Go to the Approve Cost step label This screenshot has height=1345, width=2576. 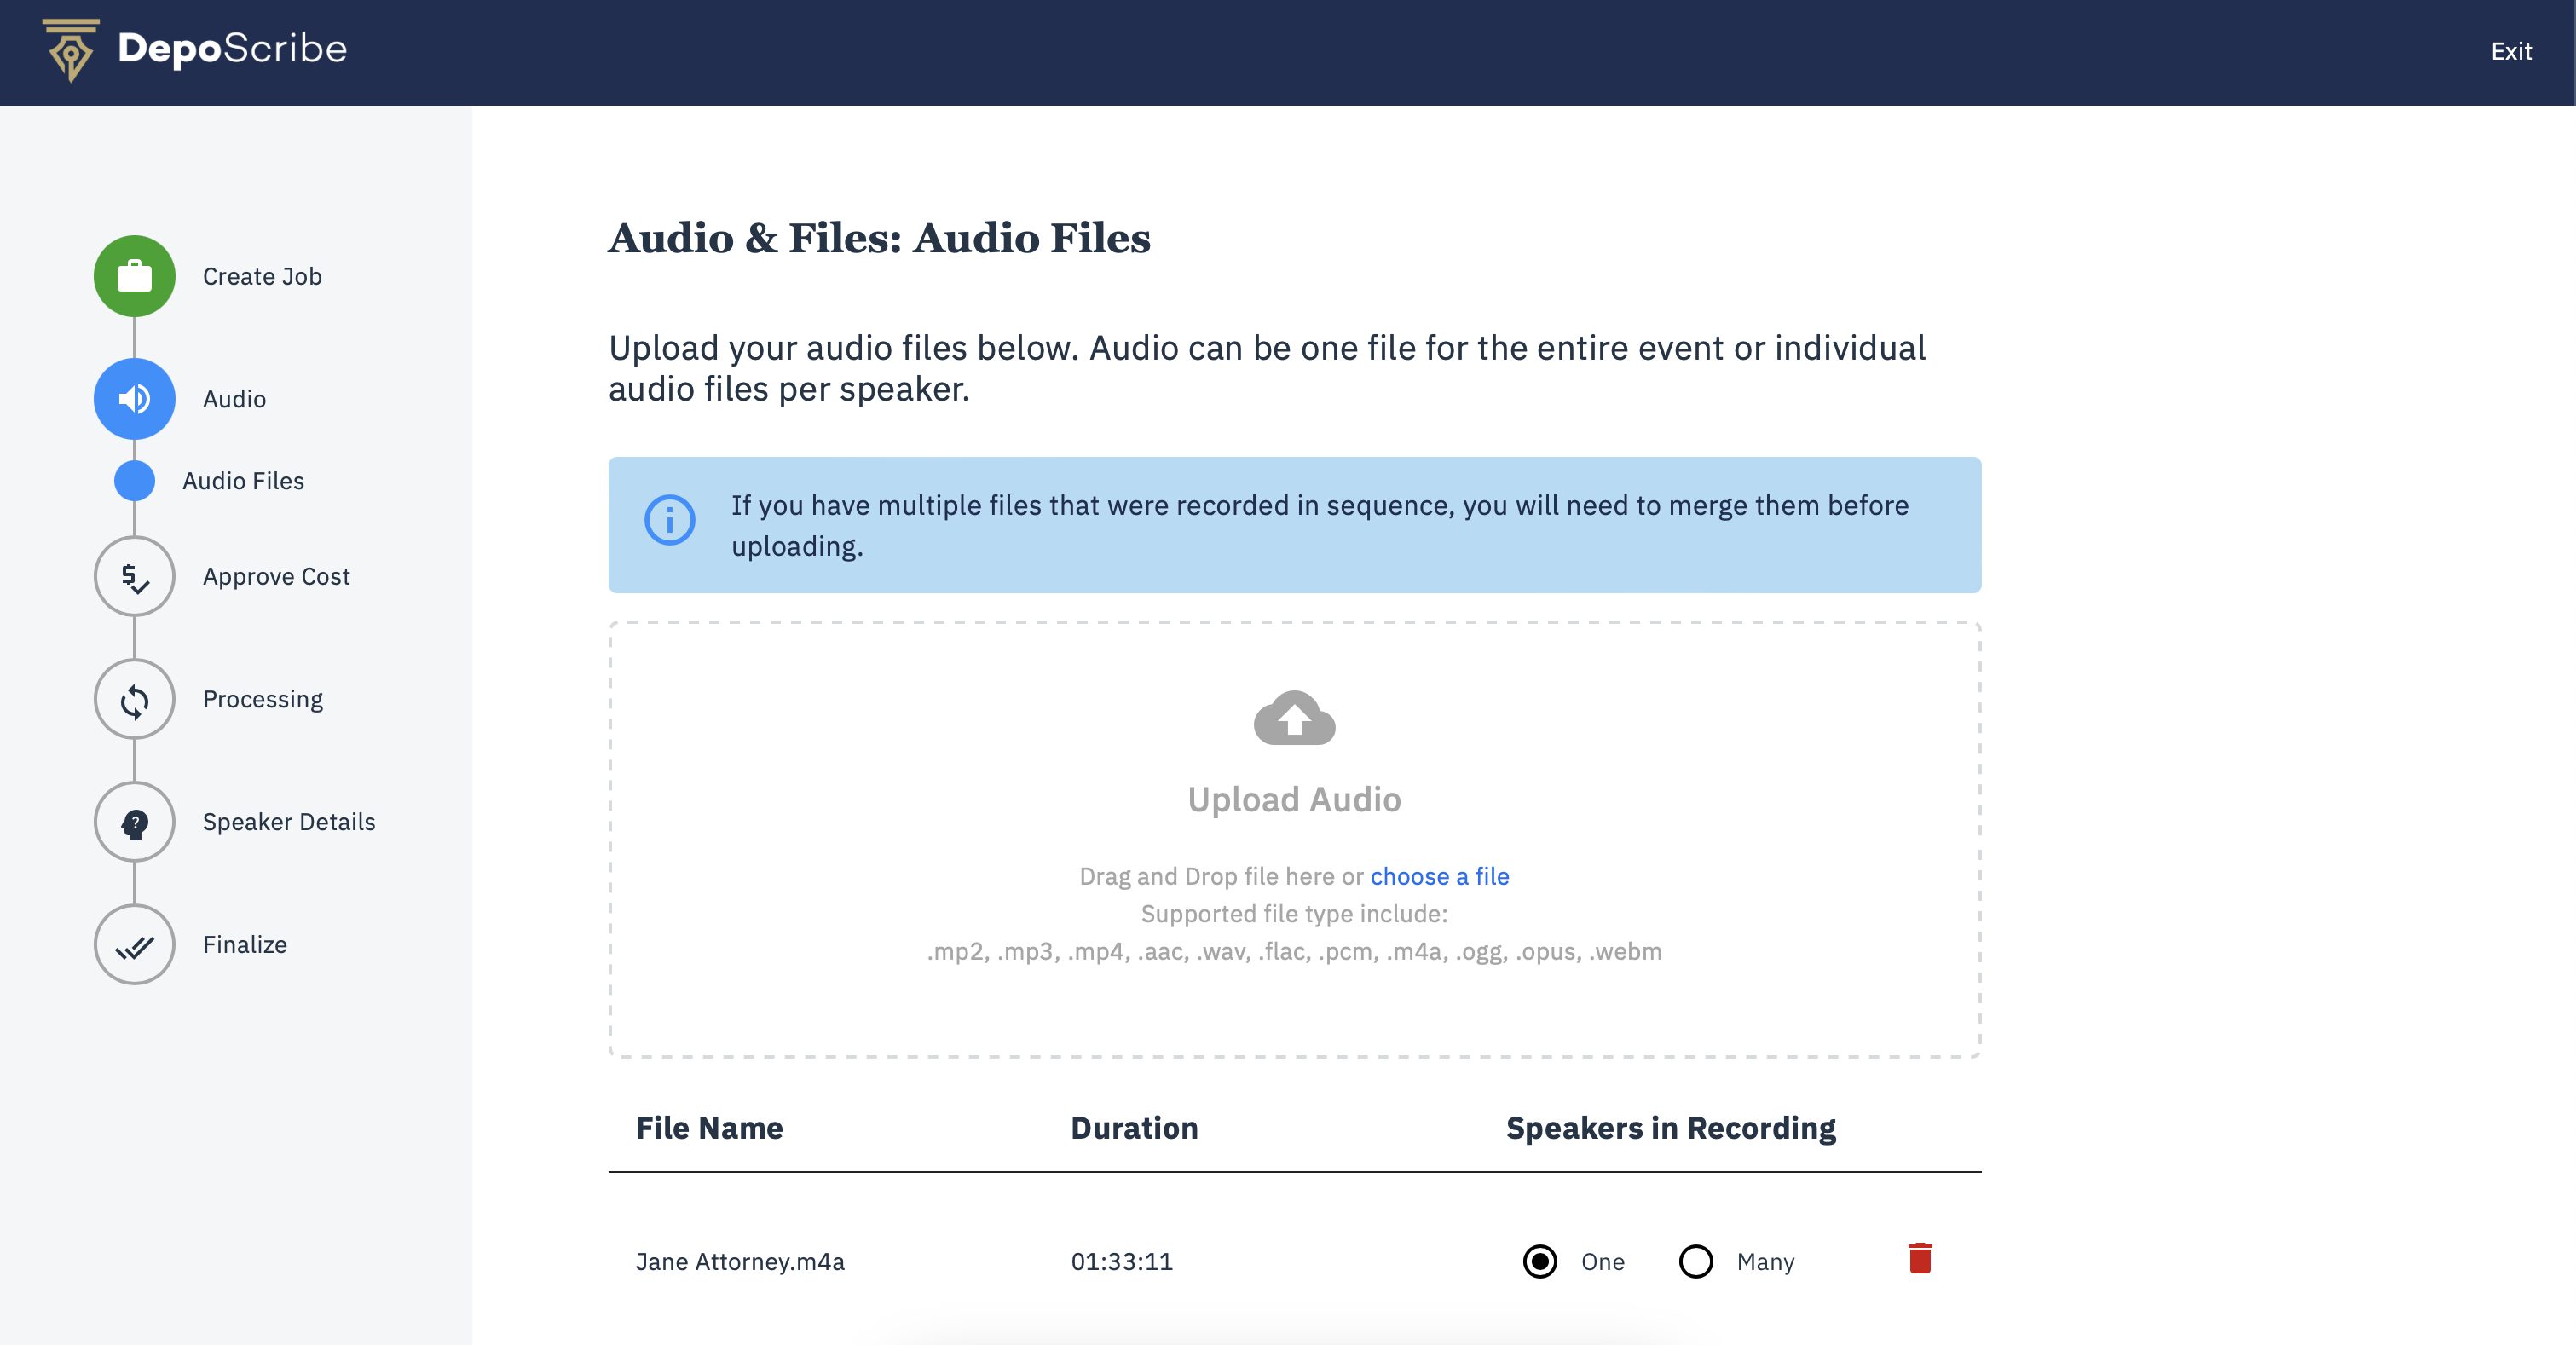pos(276,577)
